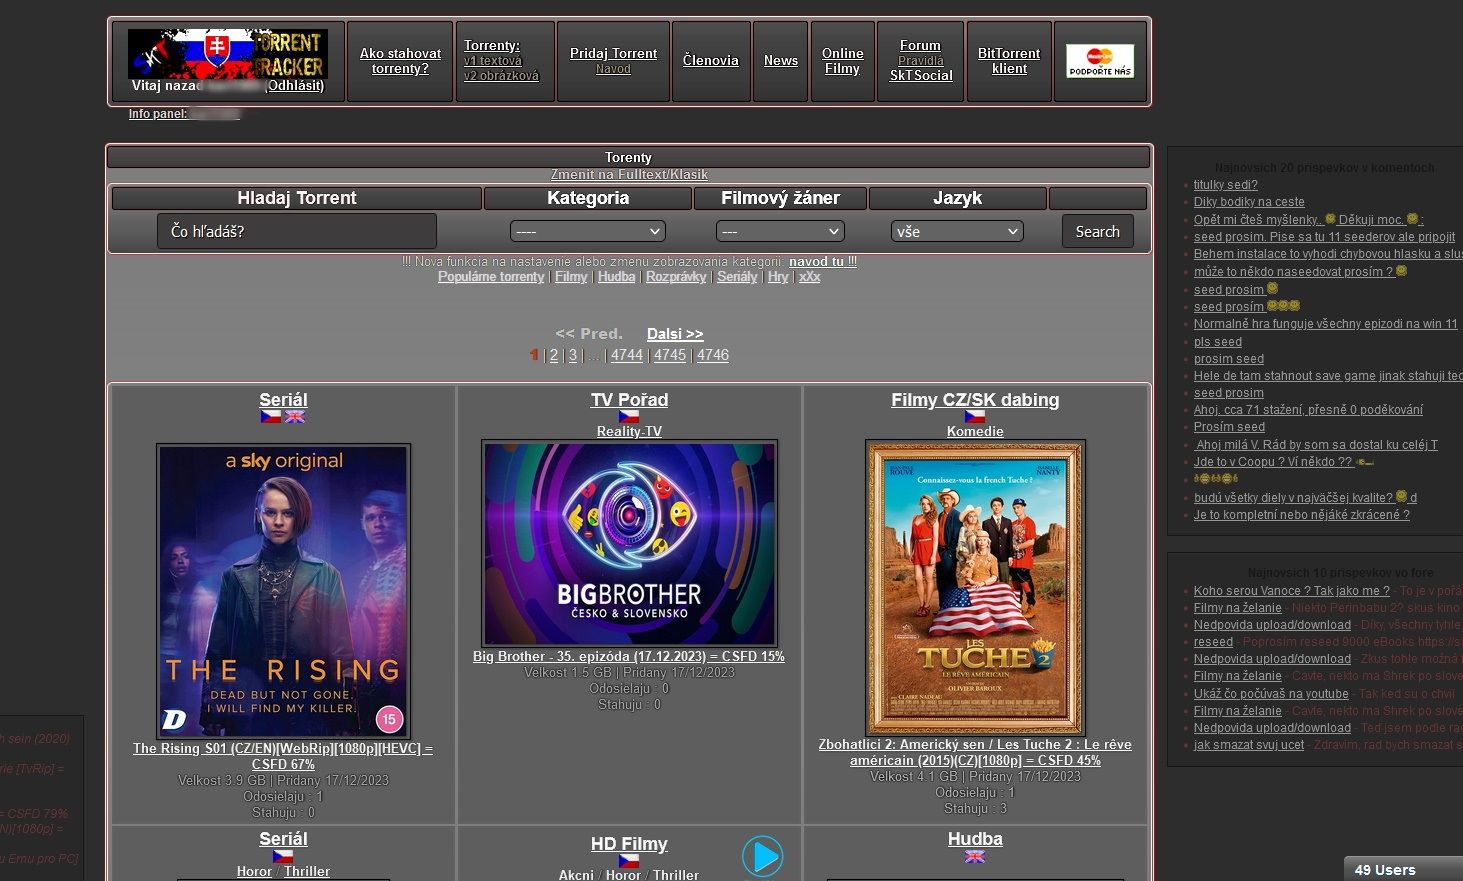
Task: Go to page 3
Action: click(573, 355)
